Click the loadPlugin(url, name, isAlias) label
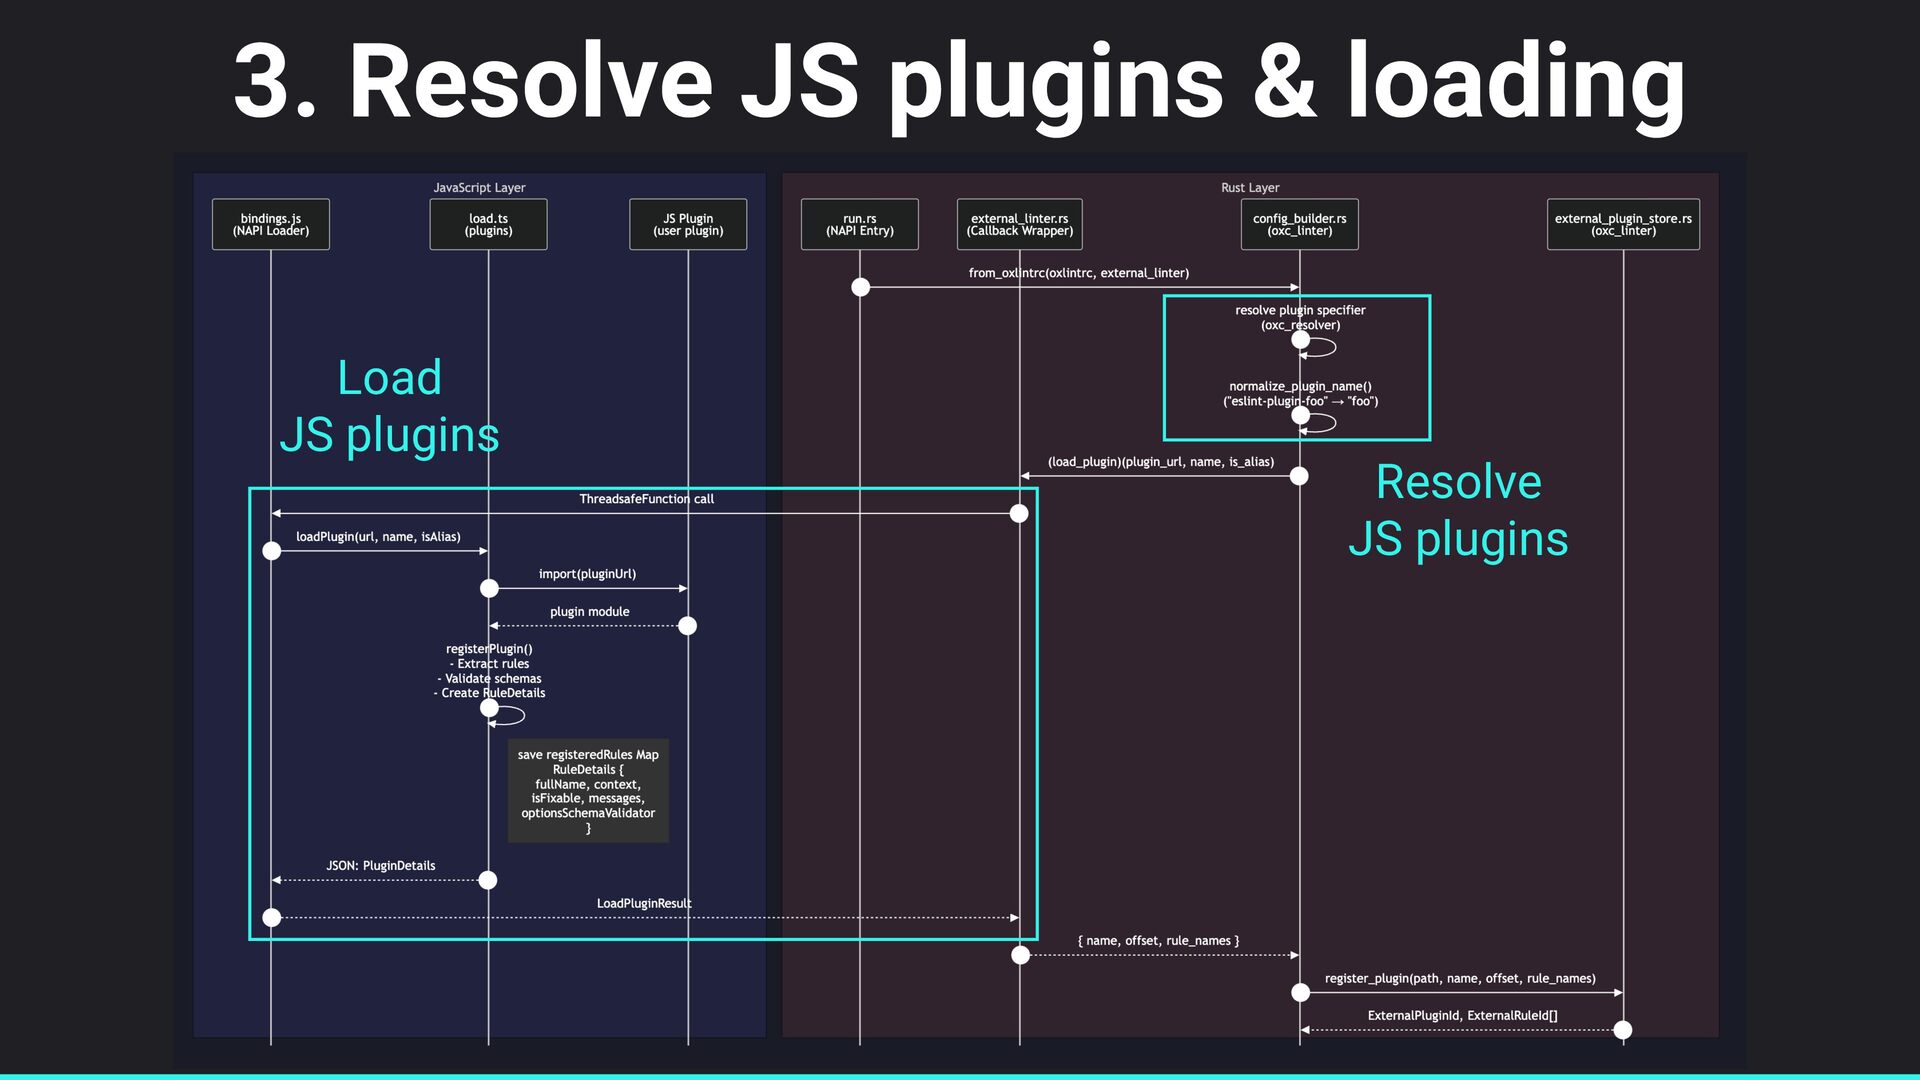Image resolution: width=1920 pixels, height=1080 pixels. point(378,537)
